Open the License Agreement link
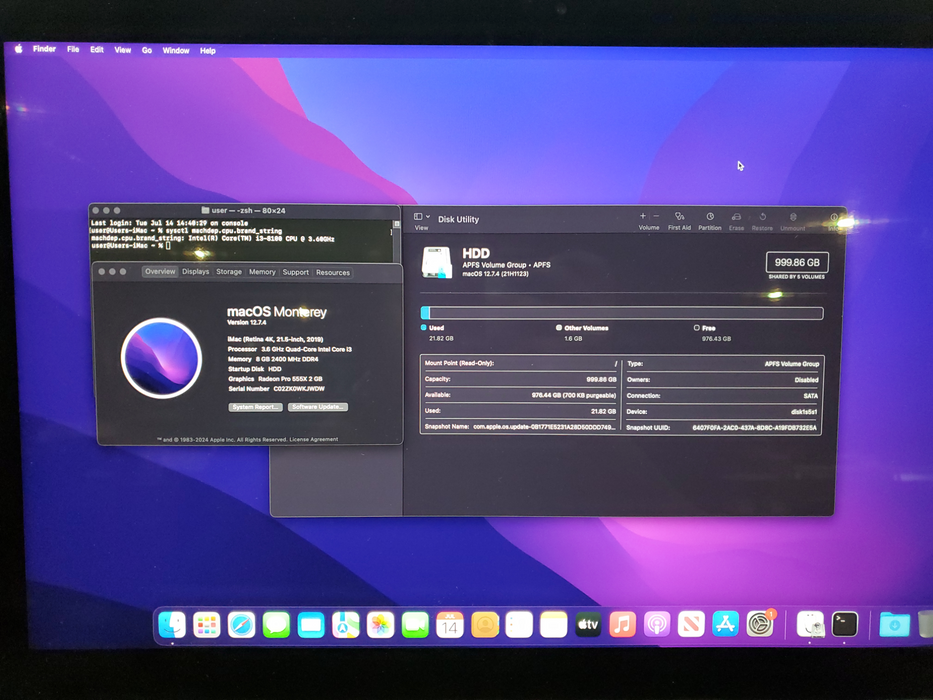This screenshot has height=700, width=933. [x=314, y=439]
